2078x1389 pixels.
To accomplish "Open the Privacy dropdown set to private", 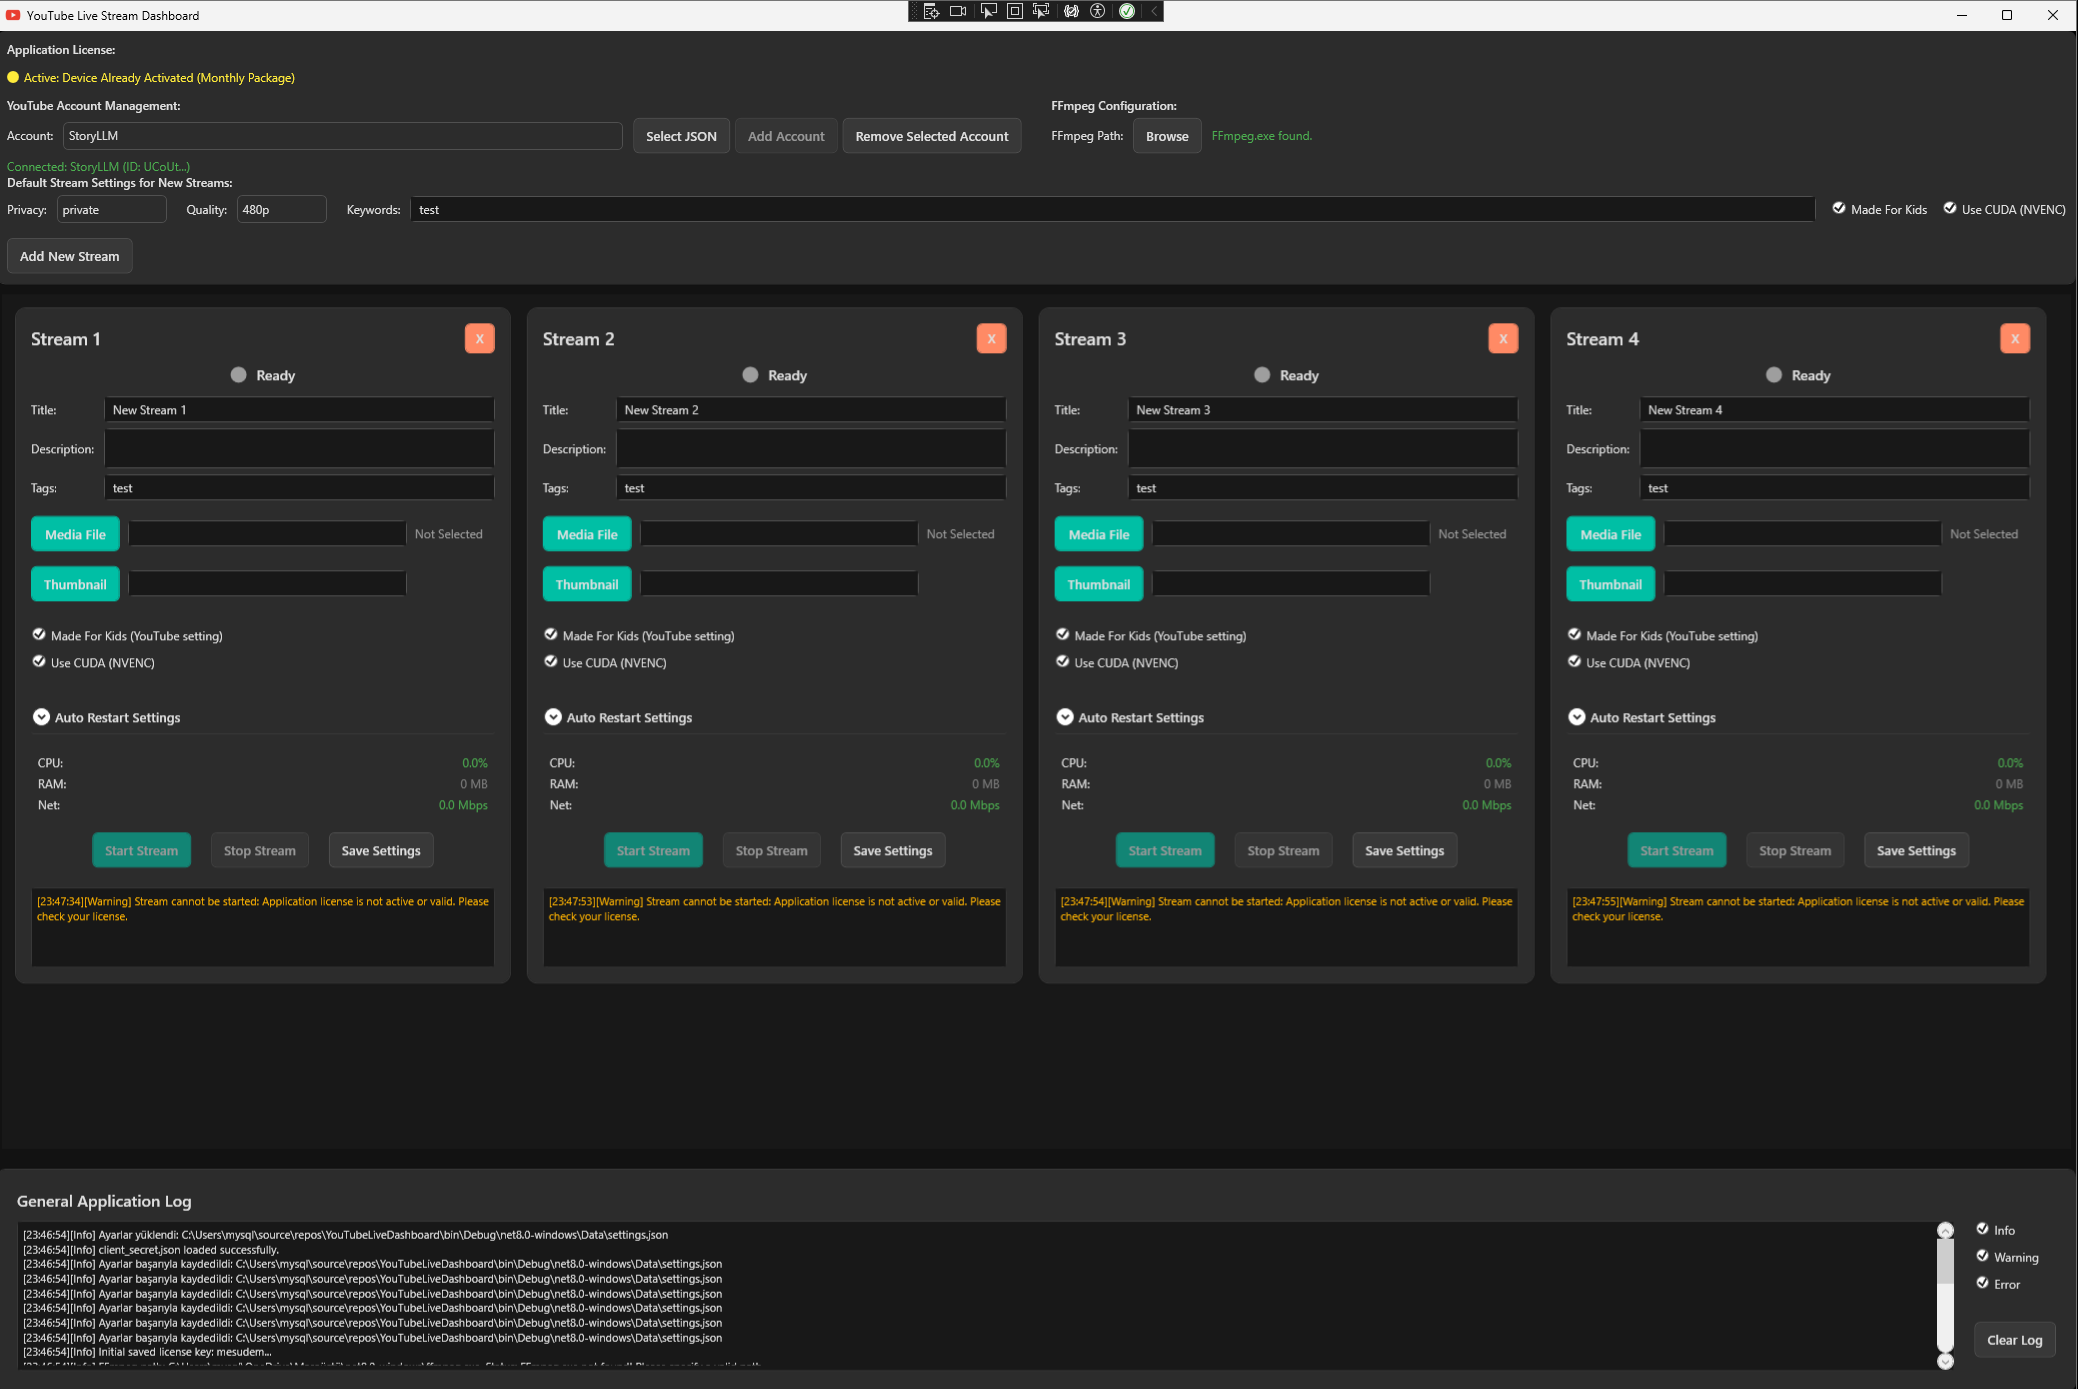I will click(x=112, y=209).
